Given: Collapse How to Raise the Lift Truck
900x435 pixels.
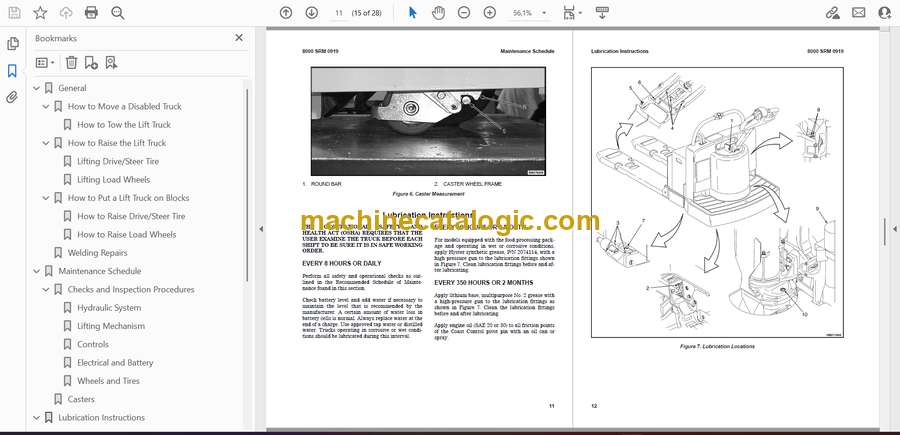Looking at the screenshot, I should click(x=46, y=143).
